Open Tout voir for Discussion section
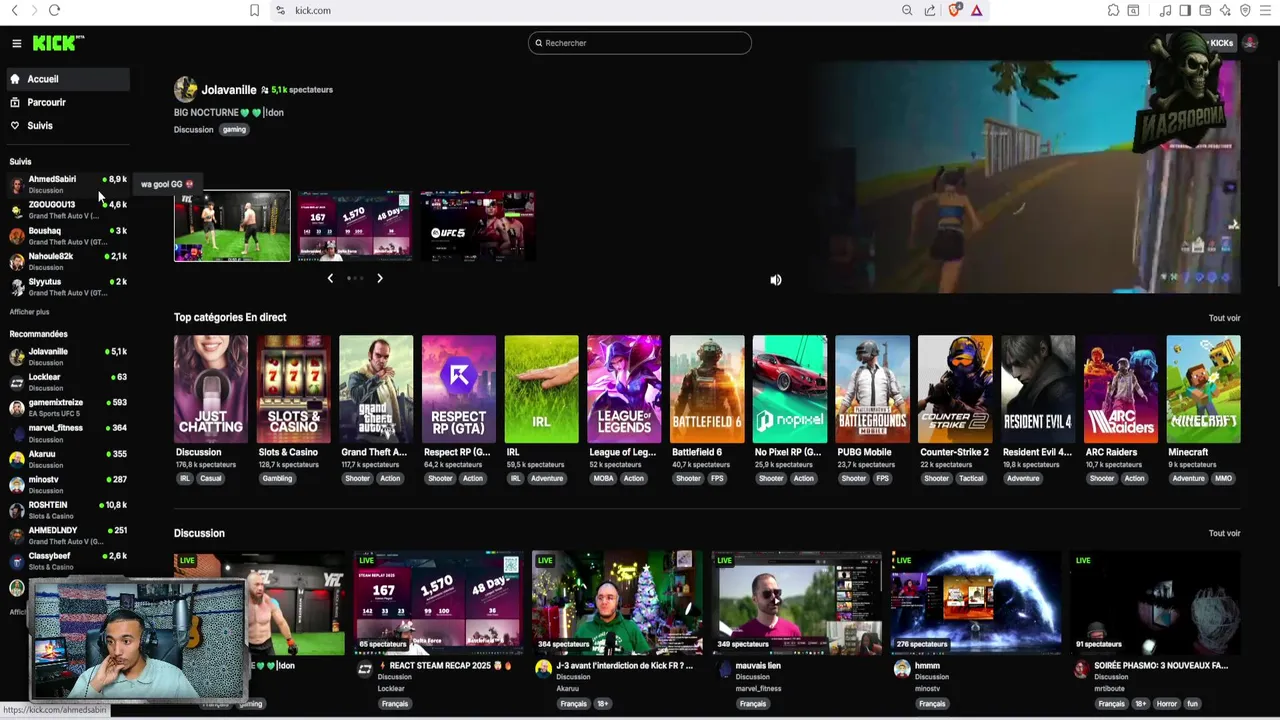 (1224, 533)
